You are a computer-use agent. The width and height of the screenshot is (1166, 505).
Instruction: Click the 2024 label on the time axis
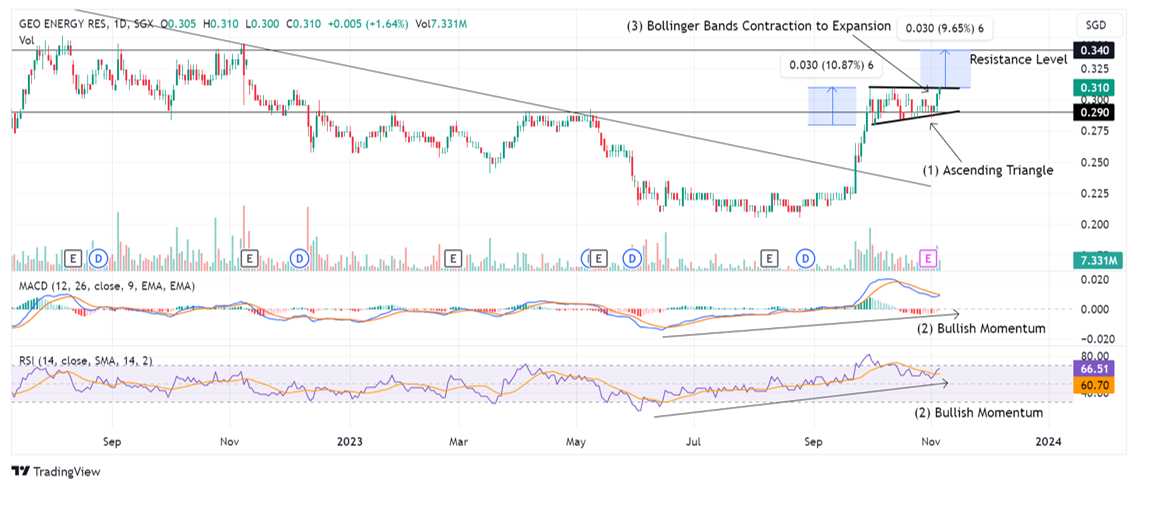click(1049, 441)
